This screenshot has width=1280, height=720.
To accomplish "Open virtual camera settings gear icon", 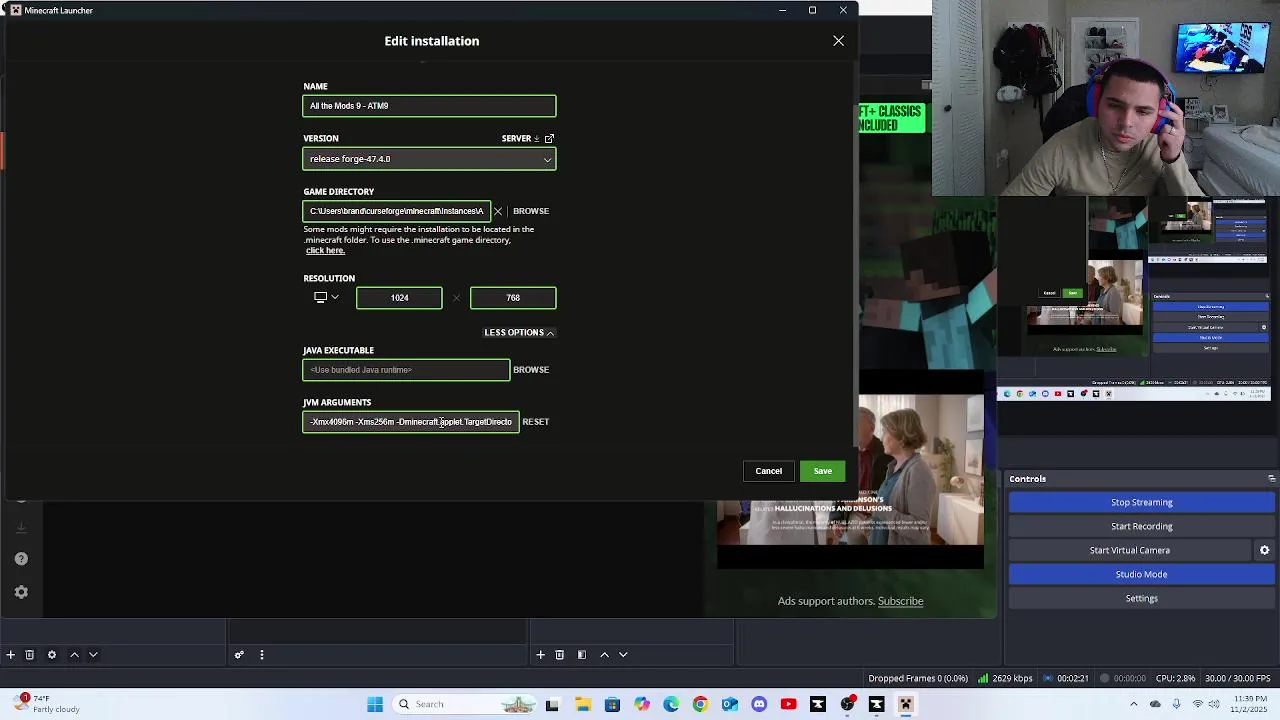I will [x=1264, y=550].
